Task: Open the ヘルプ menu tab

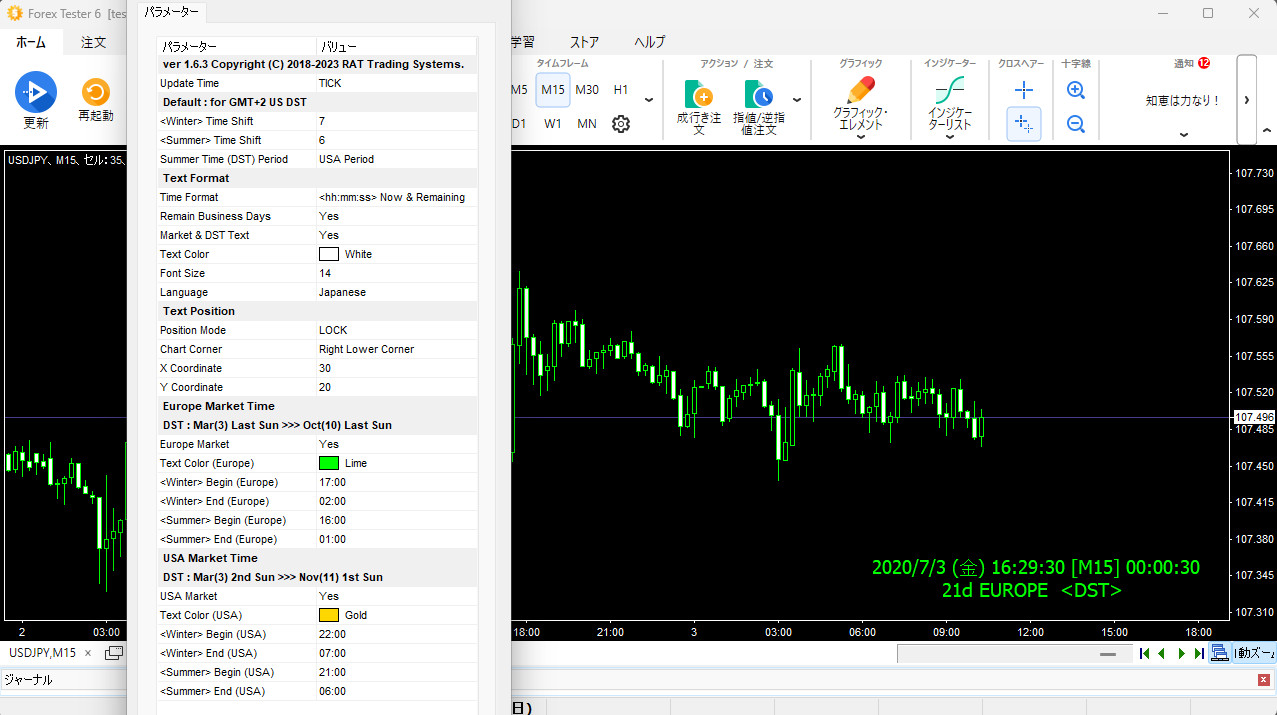Action: click(x=649, y=42)
